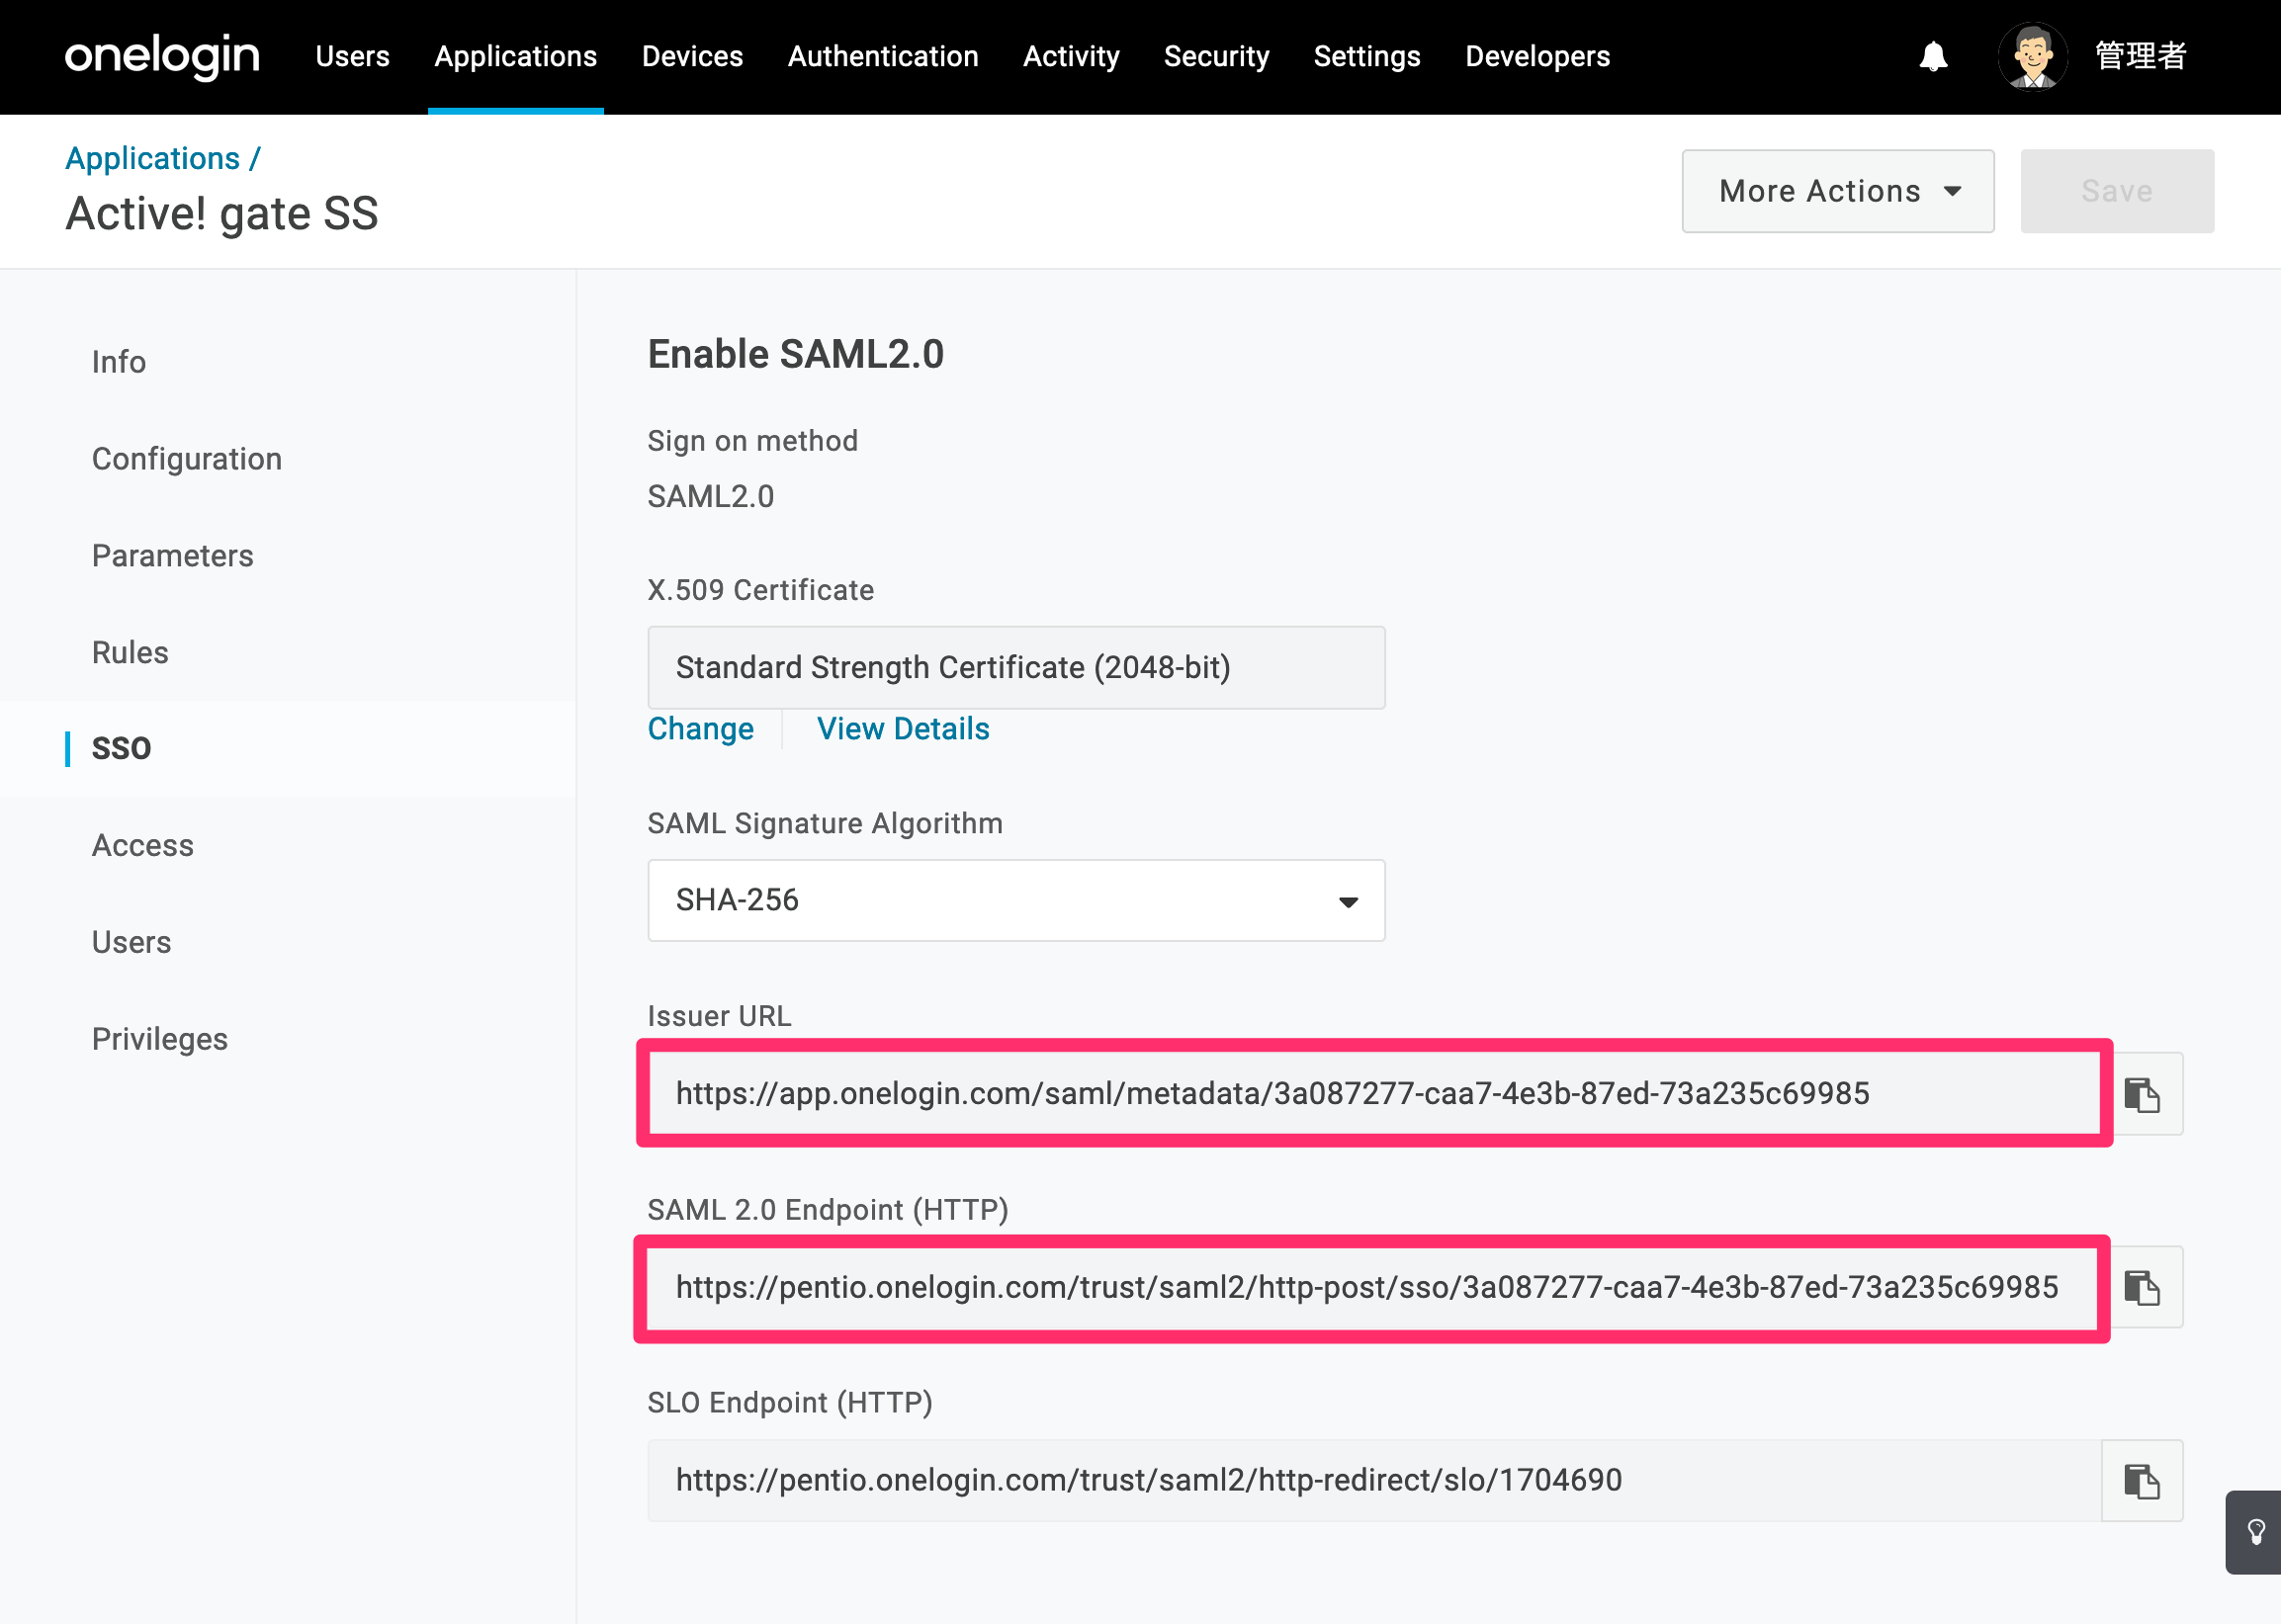Open the Users top menu
The image size is (2281, 1624).
coord(352,56)
